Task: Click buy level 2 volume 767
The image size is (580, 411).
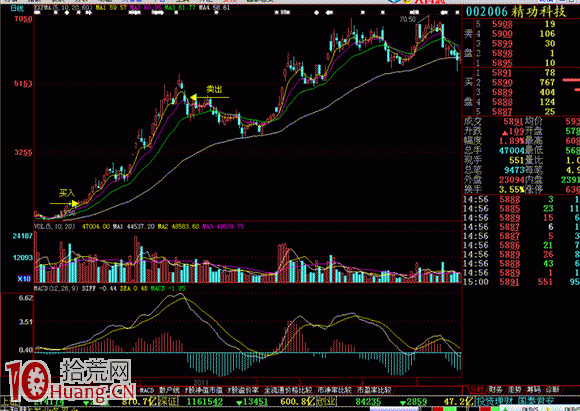Action: [x=547, y=82]
